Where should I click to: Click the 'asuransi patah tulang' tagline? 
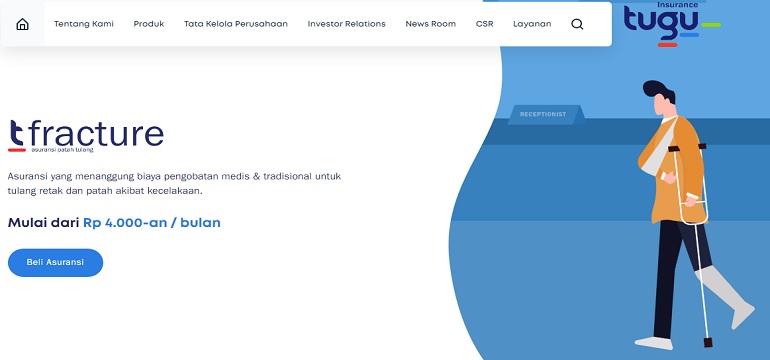(x=62, y=150)
